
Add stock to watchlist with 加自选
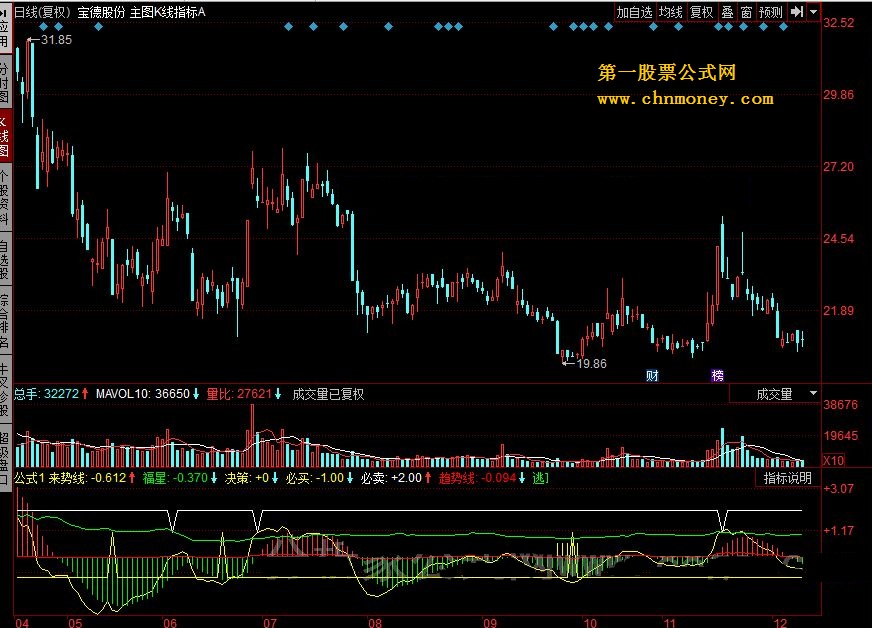[x=634, y=12]
